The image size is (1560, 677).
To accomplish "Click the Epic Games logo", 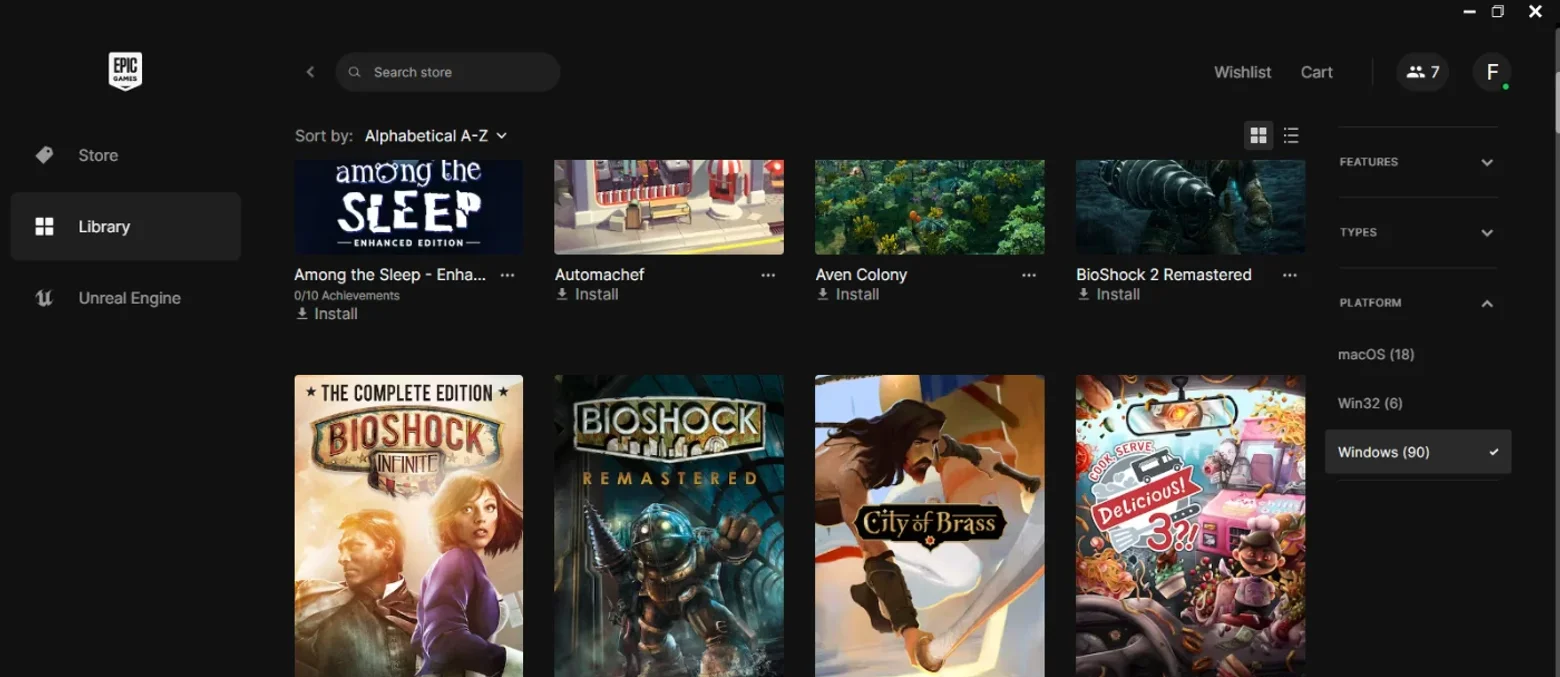I will point(125,71).
